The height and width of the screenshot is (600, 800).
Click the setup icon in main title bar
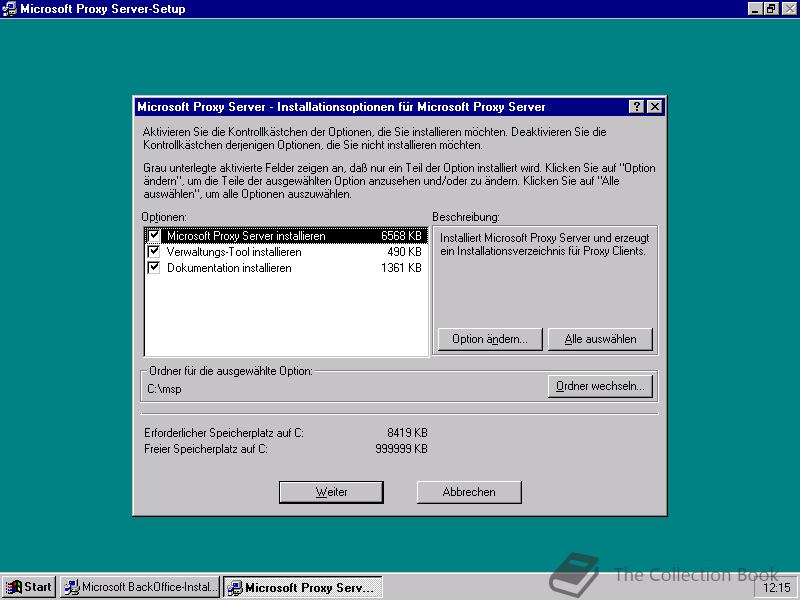(9, 9)
